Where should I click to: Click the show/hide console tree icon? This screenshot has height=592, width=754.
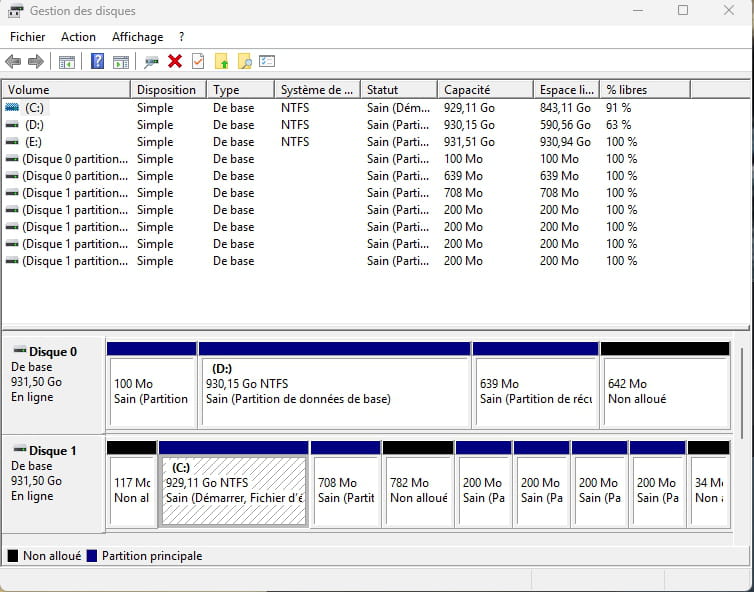pos(67,62)
